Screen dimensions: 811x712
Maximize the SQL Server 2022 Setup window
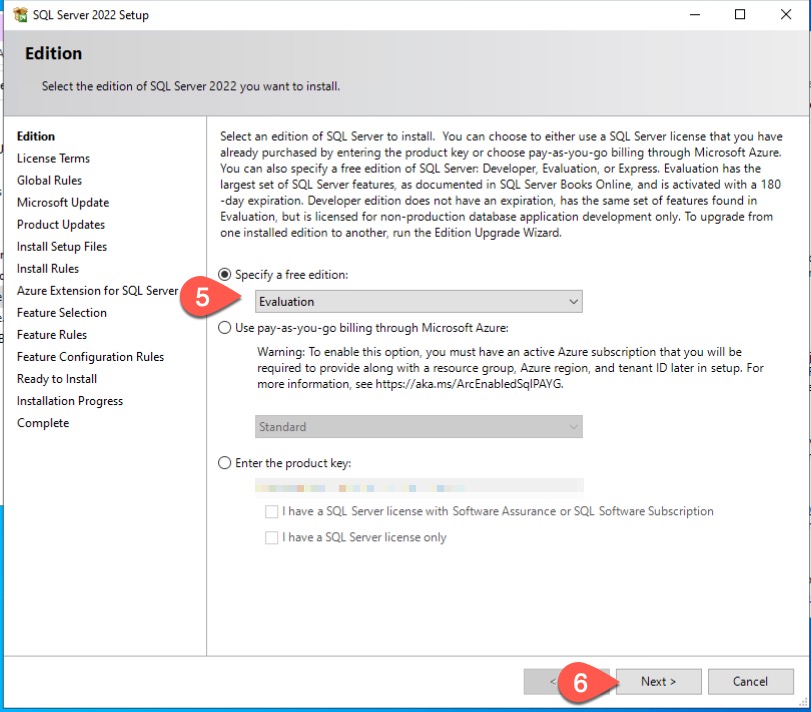click(x=740, y=15)
